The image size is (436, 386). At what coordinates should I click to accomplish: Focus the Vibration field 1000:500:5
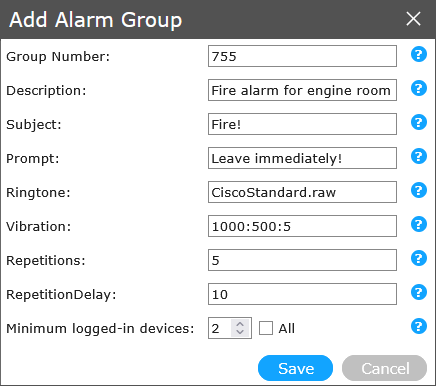302,226
